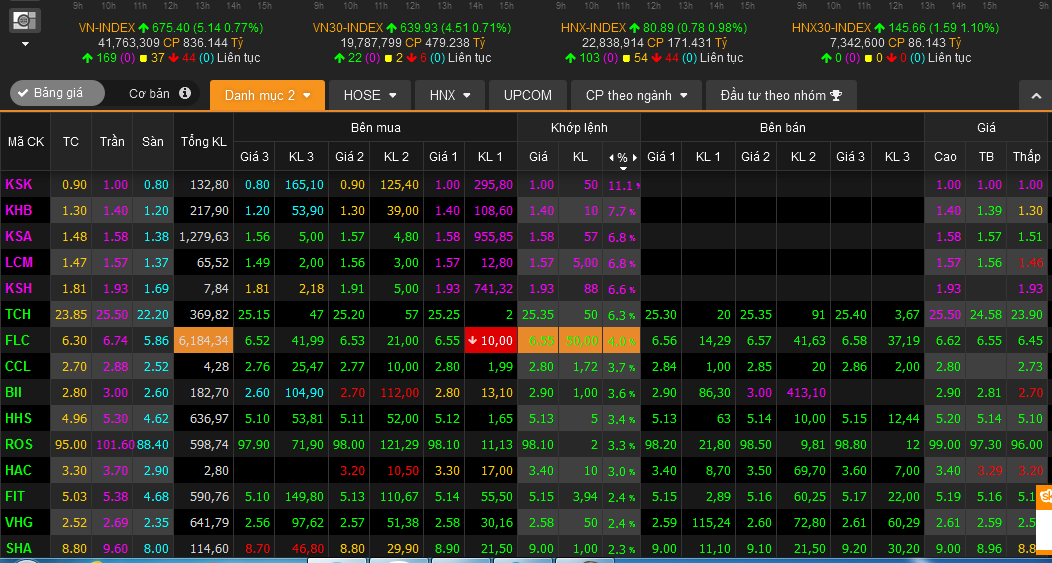The height and width of the screenshot is (563, 1052).
Task: Click the TB column header
Action: (x=986, y=157)
